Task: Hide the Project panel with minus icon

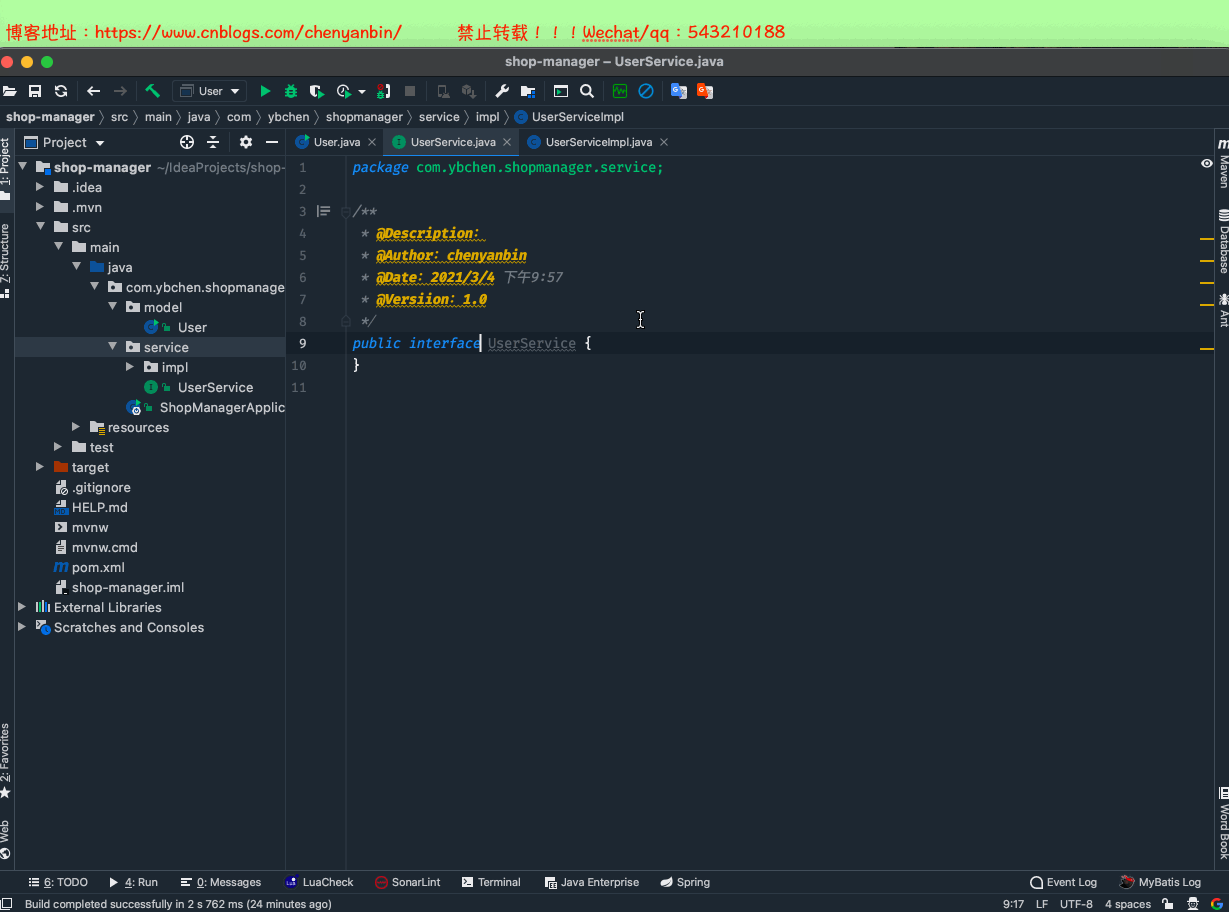Action: click(271, 142)
